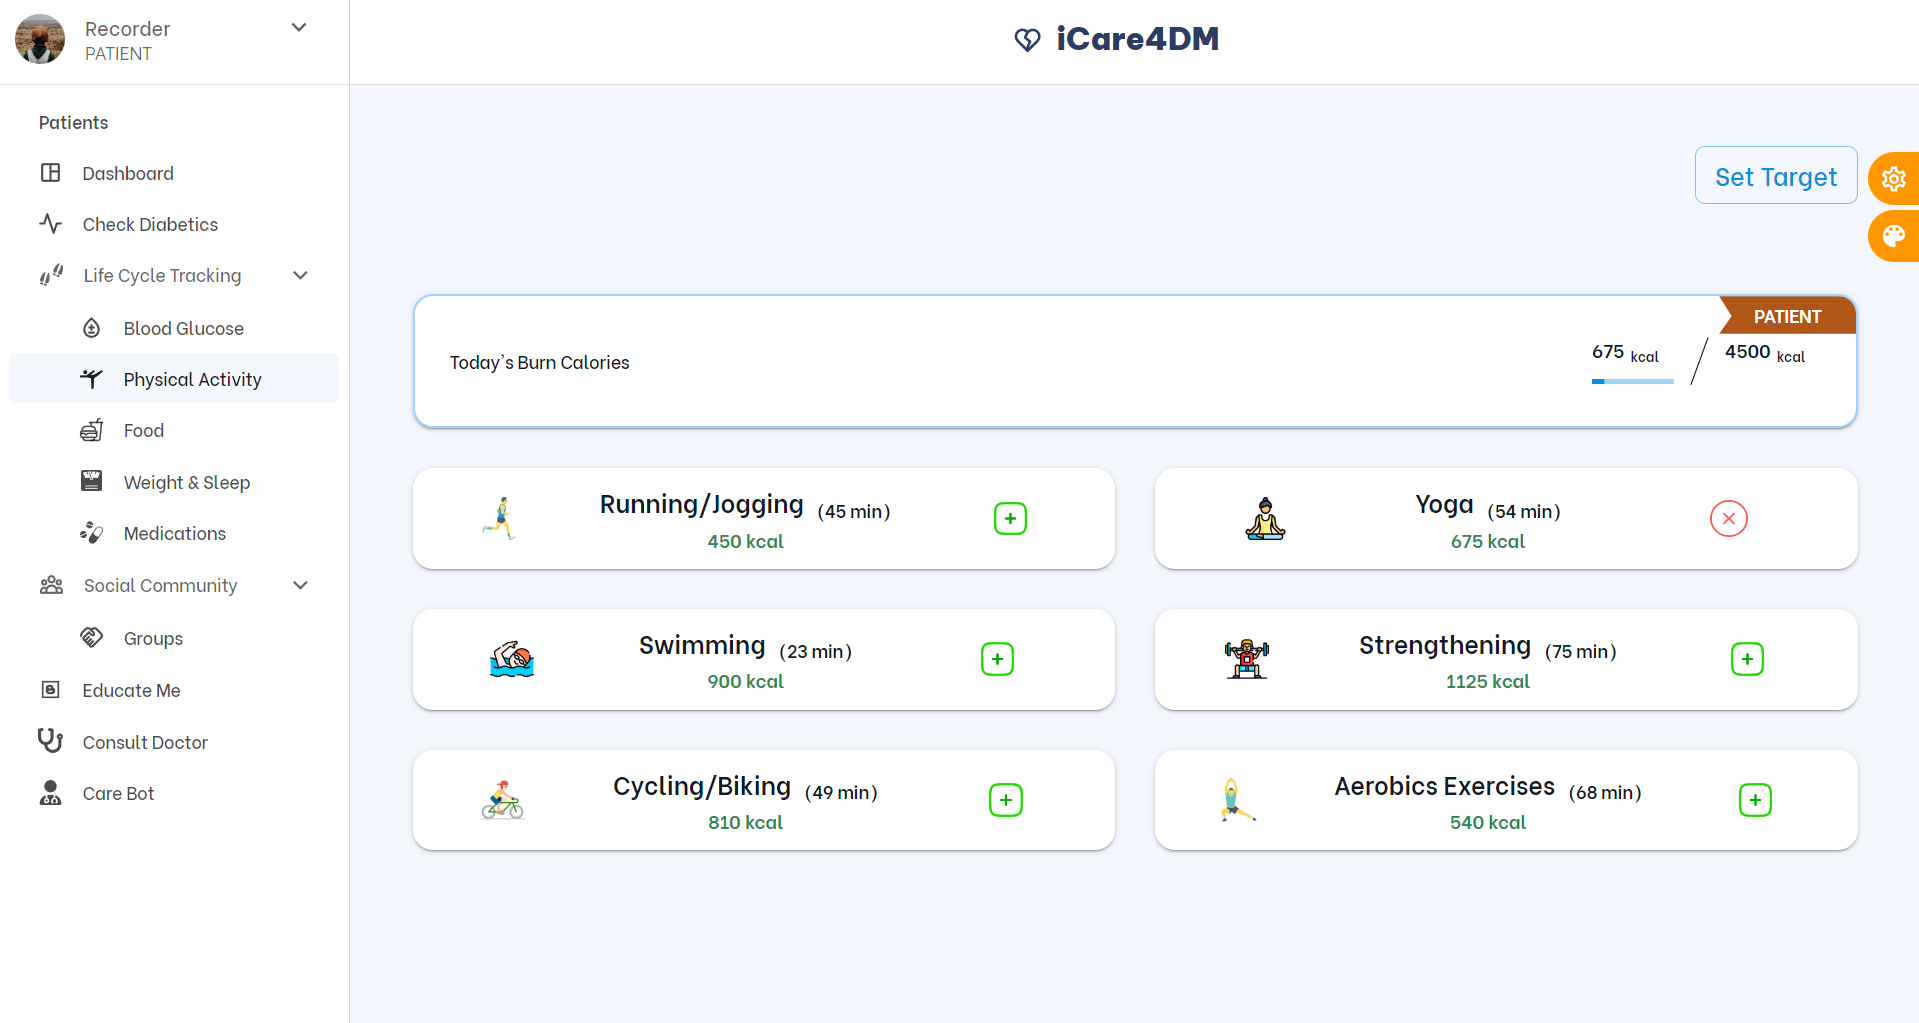Add Aerobics Exercises with plus button
Viewport: 1919px width, 1023px height.
(x=1754, y=800)
